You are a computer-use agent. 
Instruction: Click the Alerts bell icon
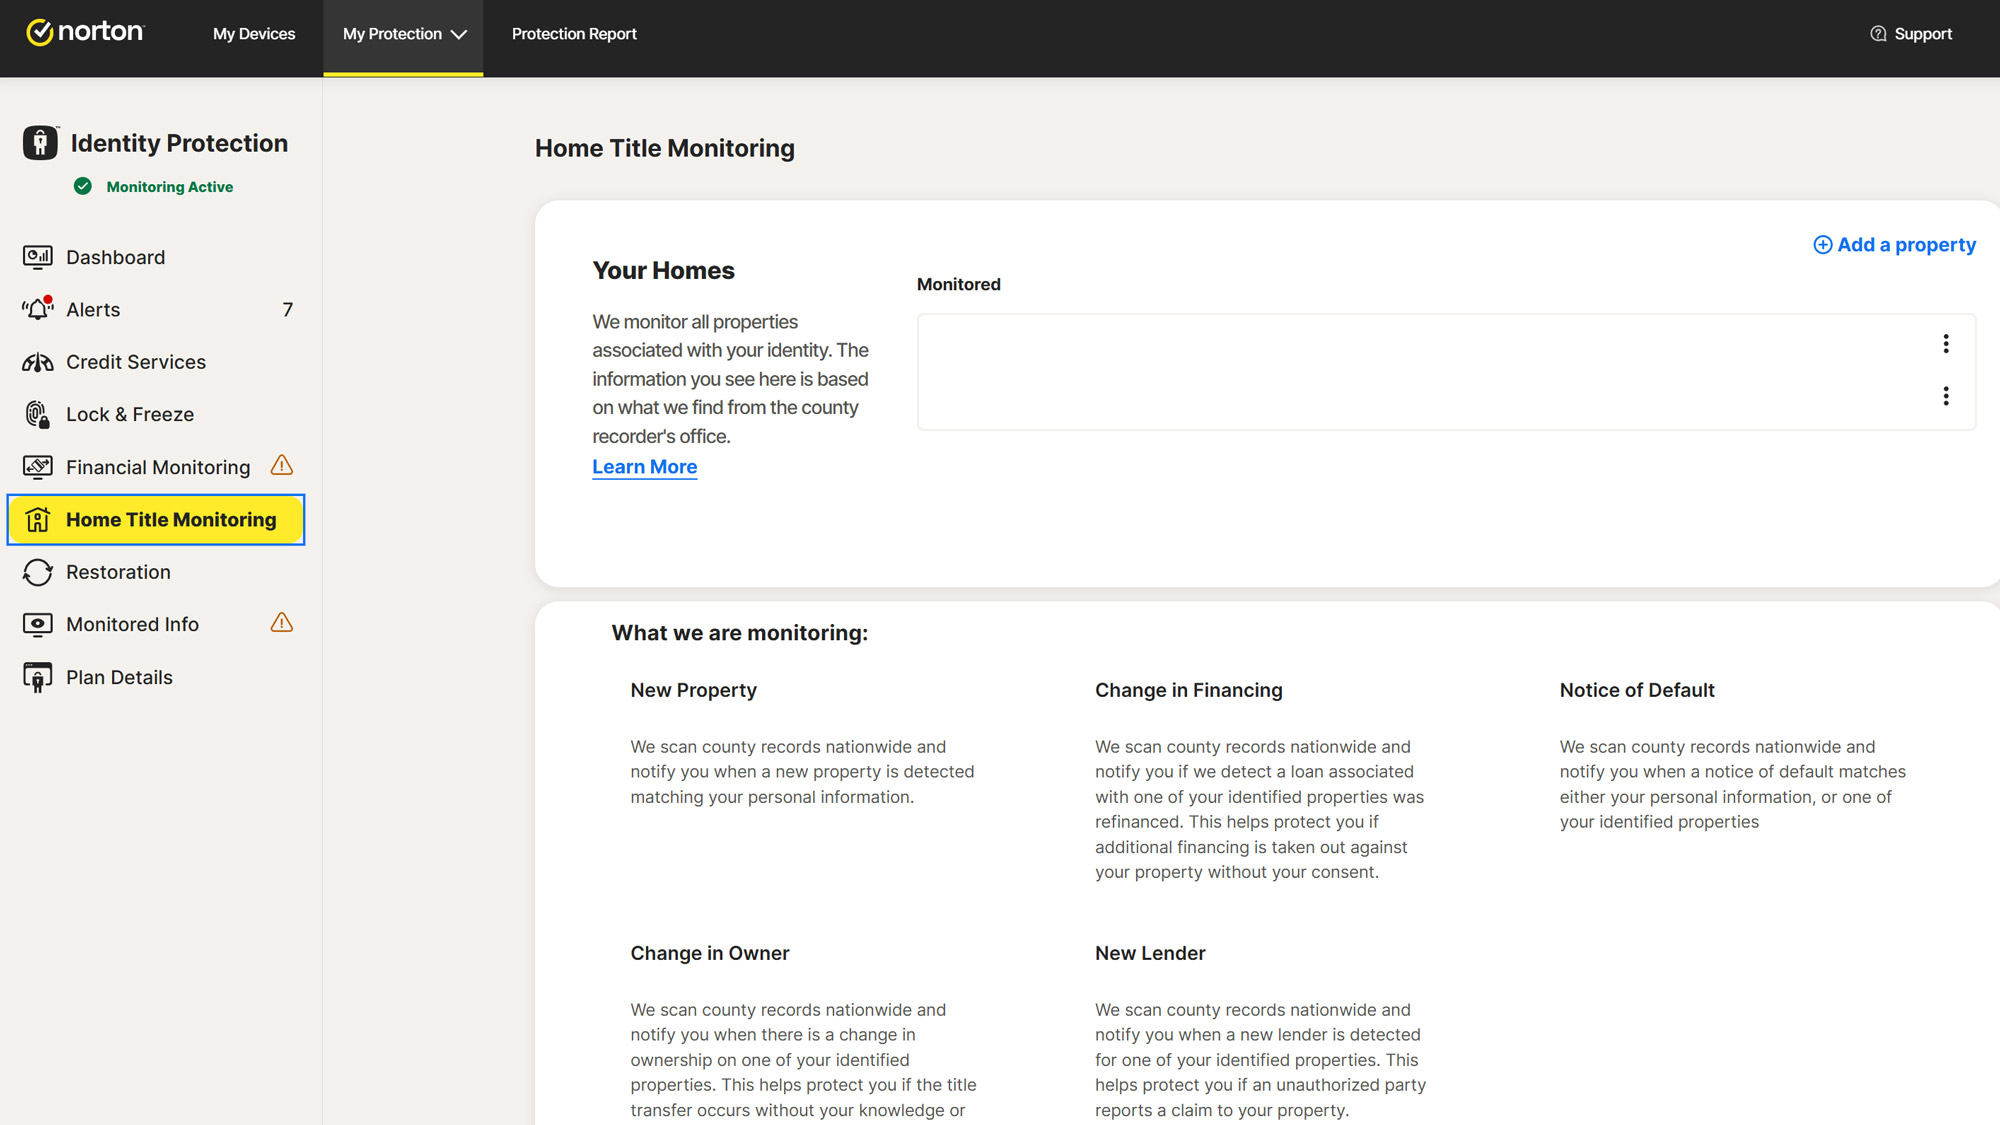38,309
